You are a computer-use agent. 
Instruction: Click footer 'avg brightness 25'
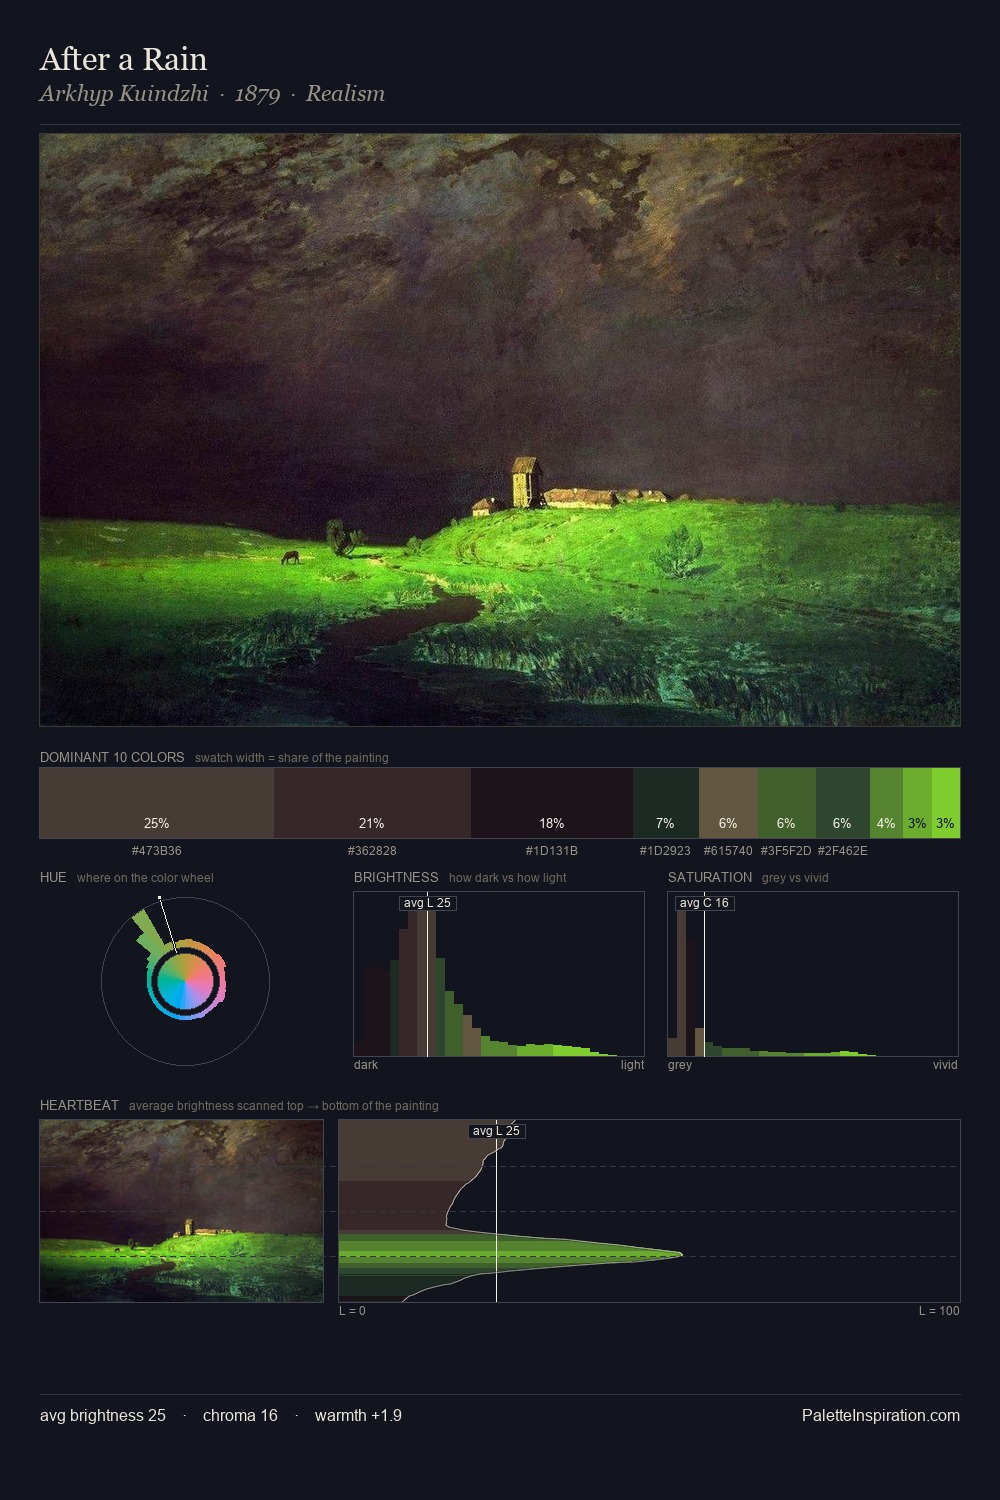[x=103, y=1415]
